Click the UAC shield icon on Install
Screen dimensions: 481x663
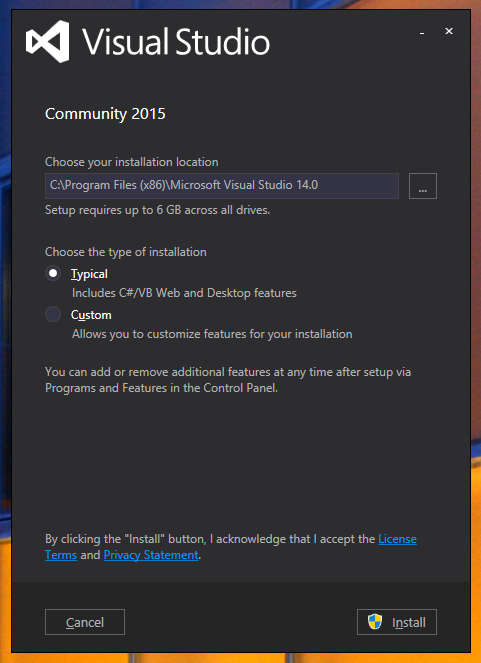(x=375, y=622)
